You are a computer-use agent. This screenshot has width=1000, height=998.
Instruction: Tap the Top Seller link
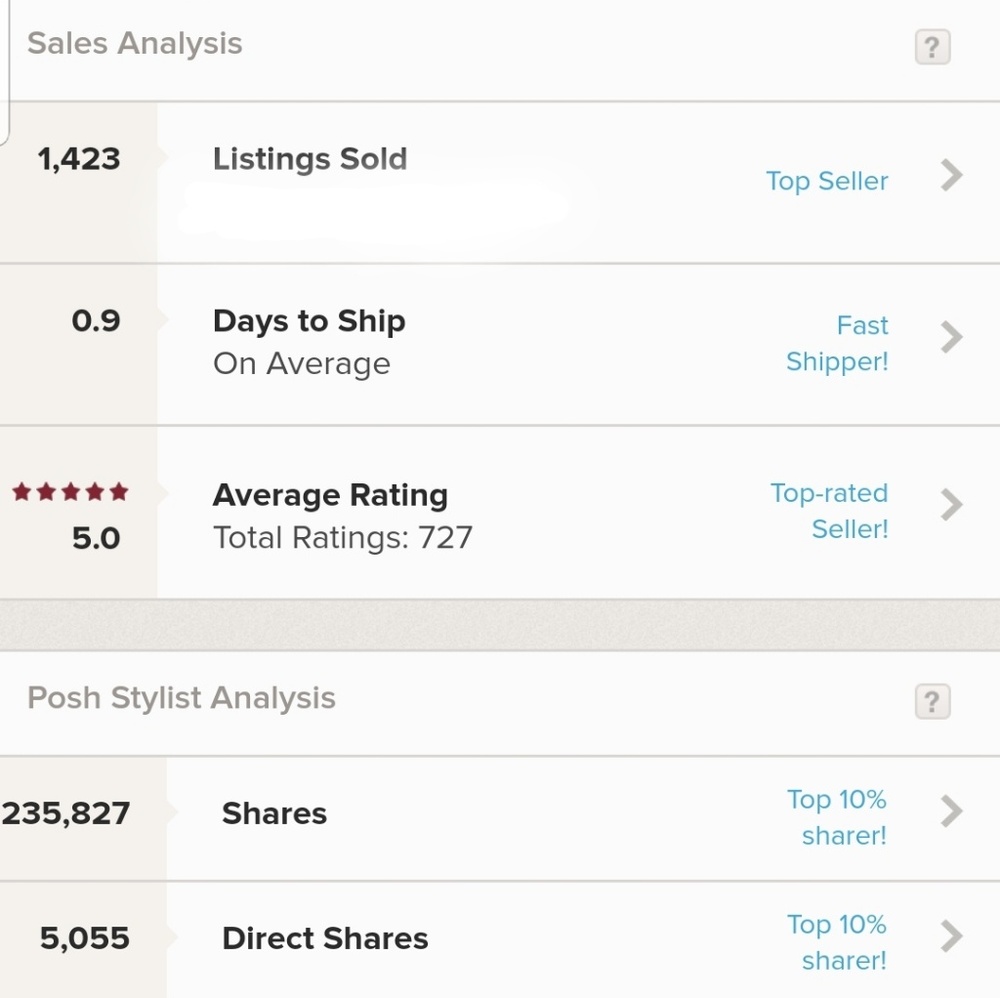point(827,181)
